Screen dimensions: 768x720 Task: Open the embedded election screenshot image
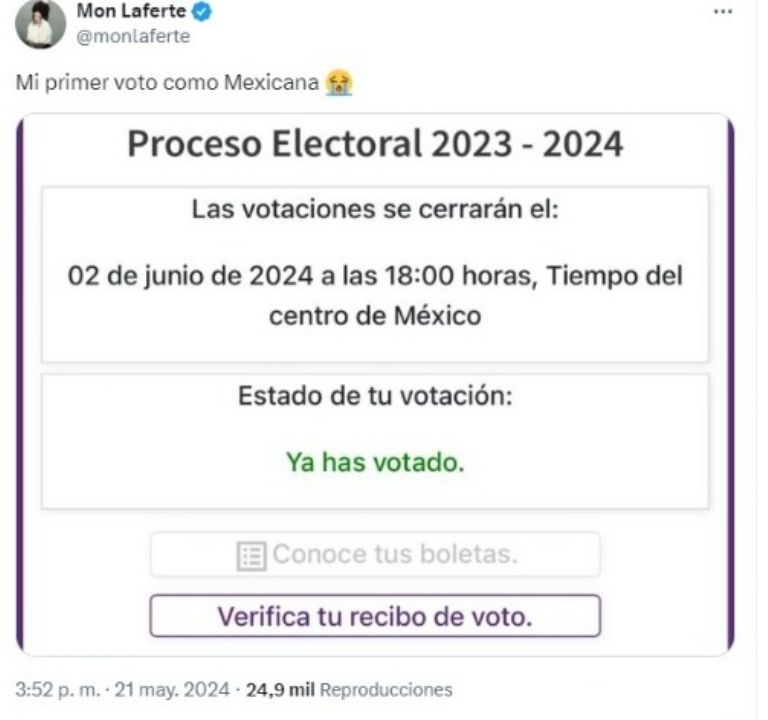coord(375,384)
